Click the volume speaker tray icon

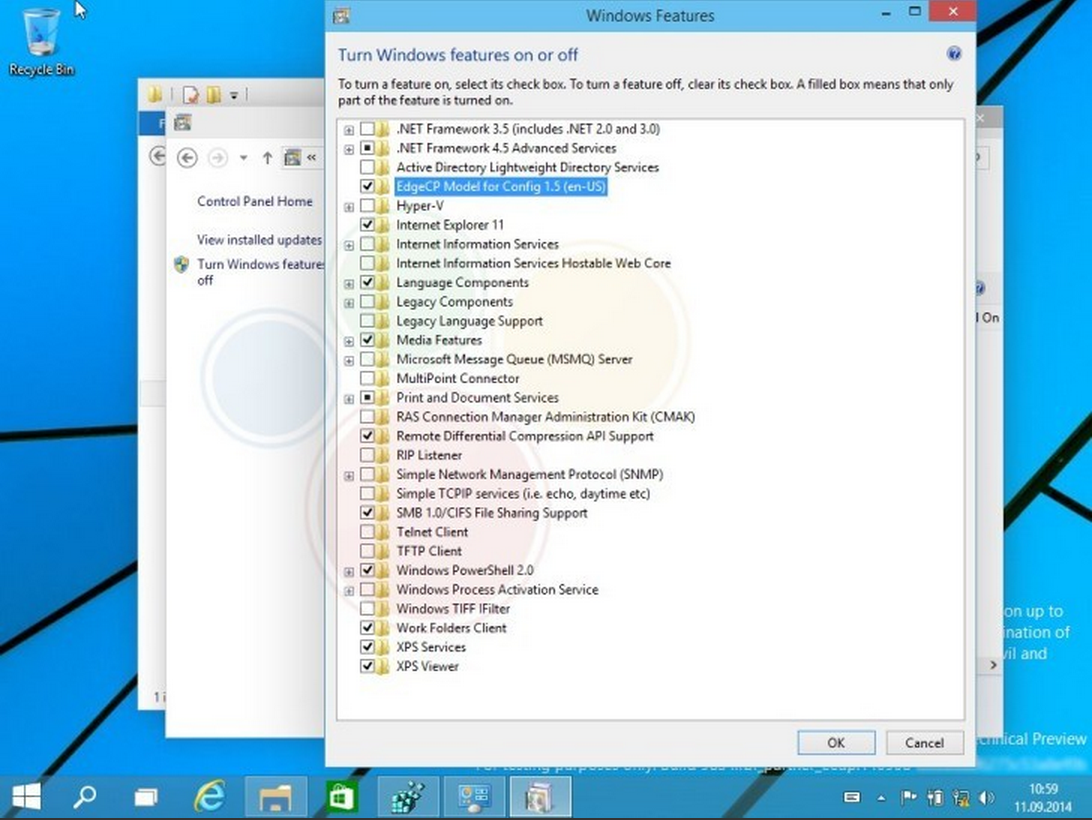986,797
